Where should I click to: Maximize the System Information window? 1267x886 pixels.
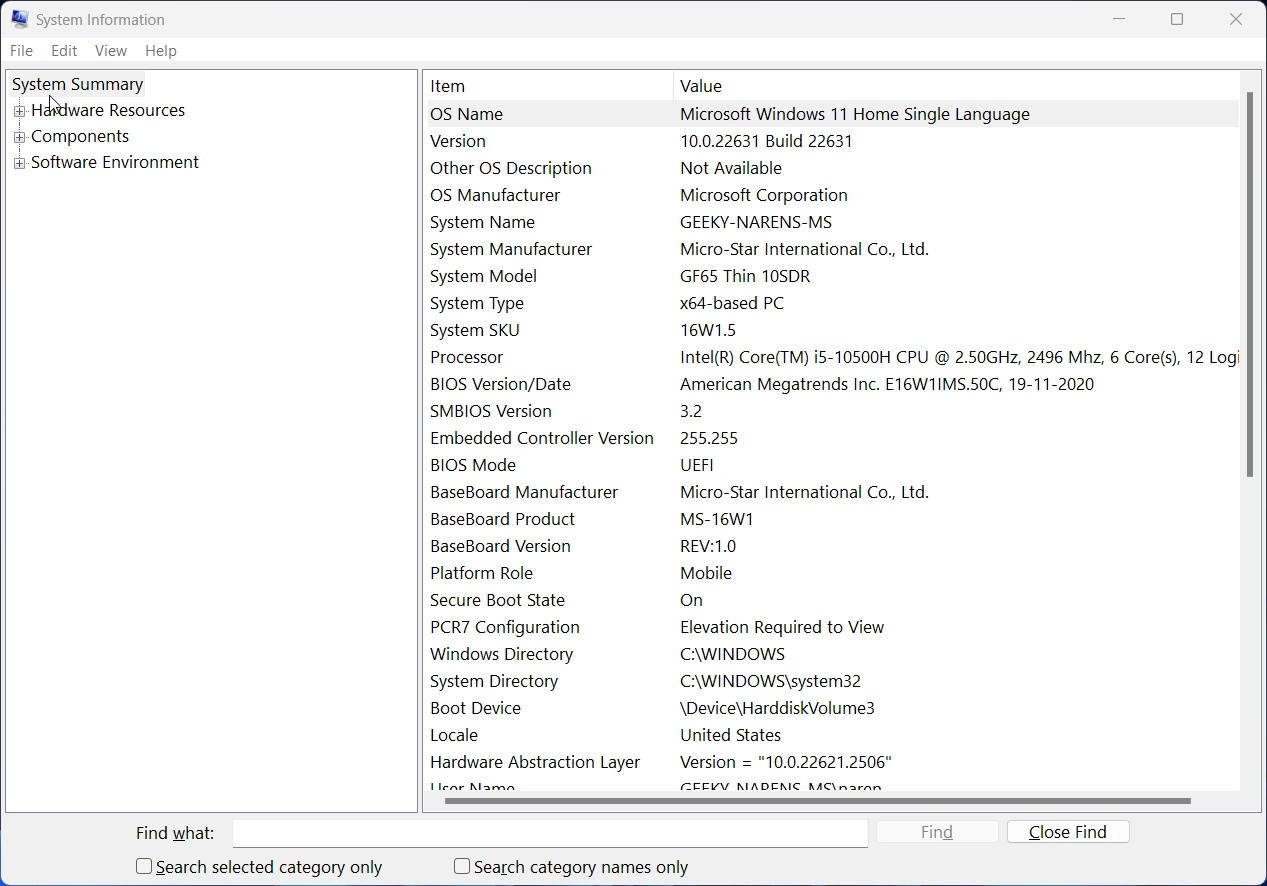[1177, 19]
